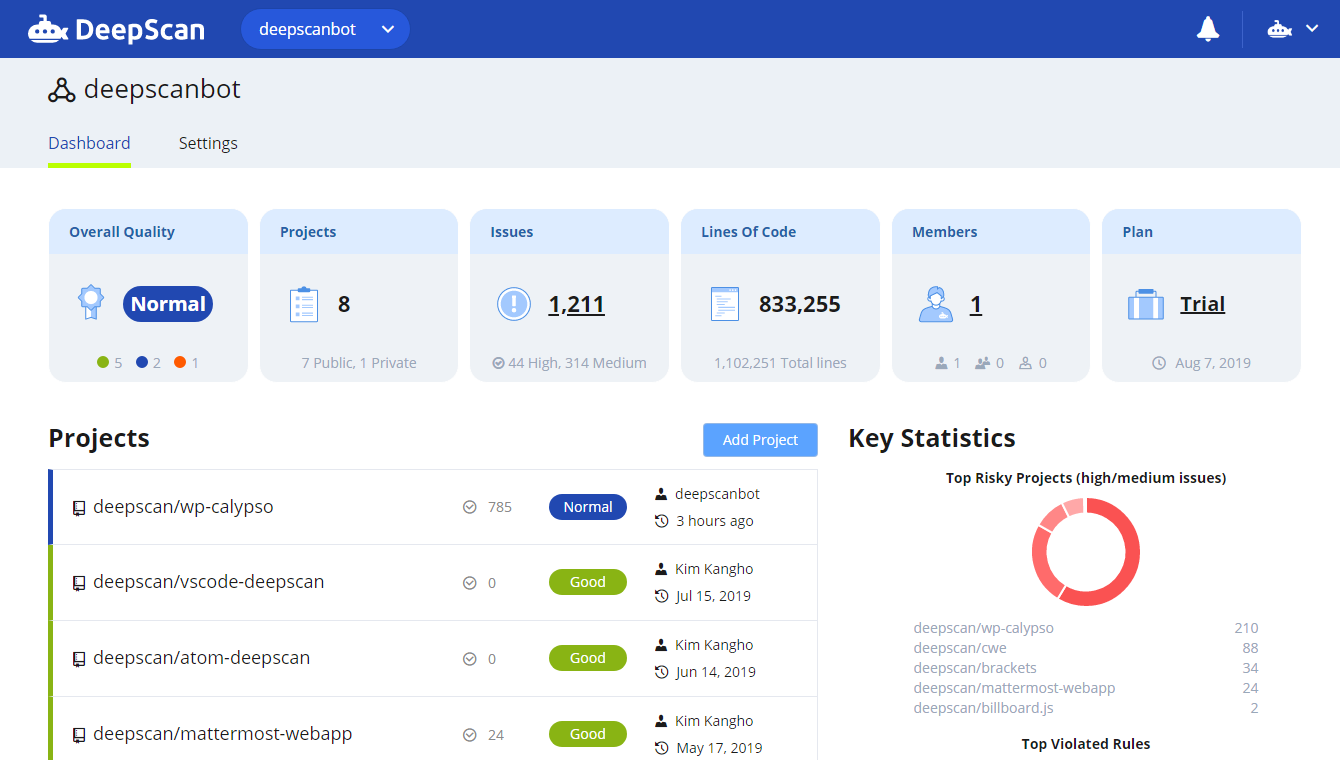
Task: Click the Projects clipboard icon
Action: coord(304,304)
